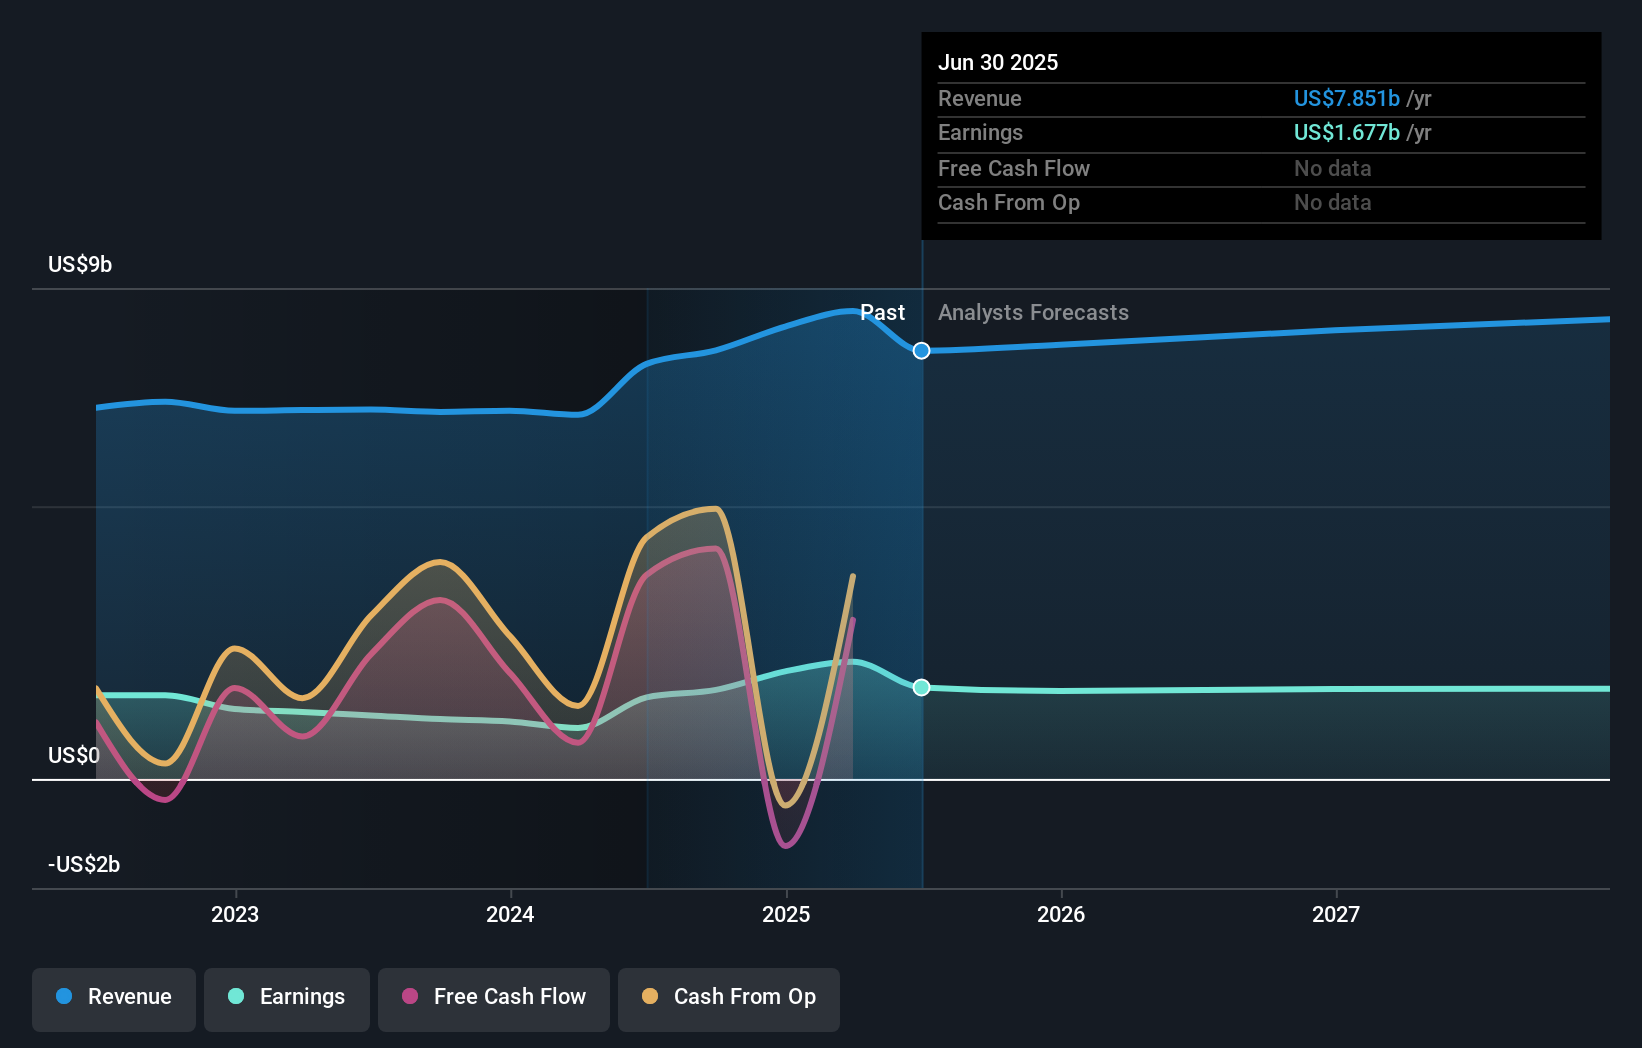Click the 2023 x-axis label

point(235,914)
